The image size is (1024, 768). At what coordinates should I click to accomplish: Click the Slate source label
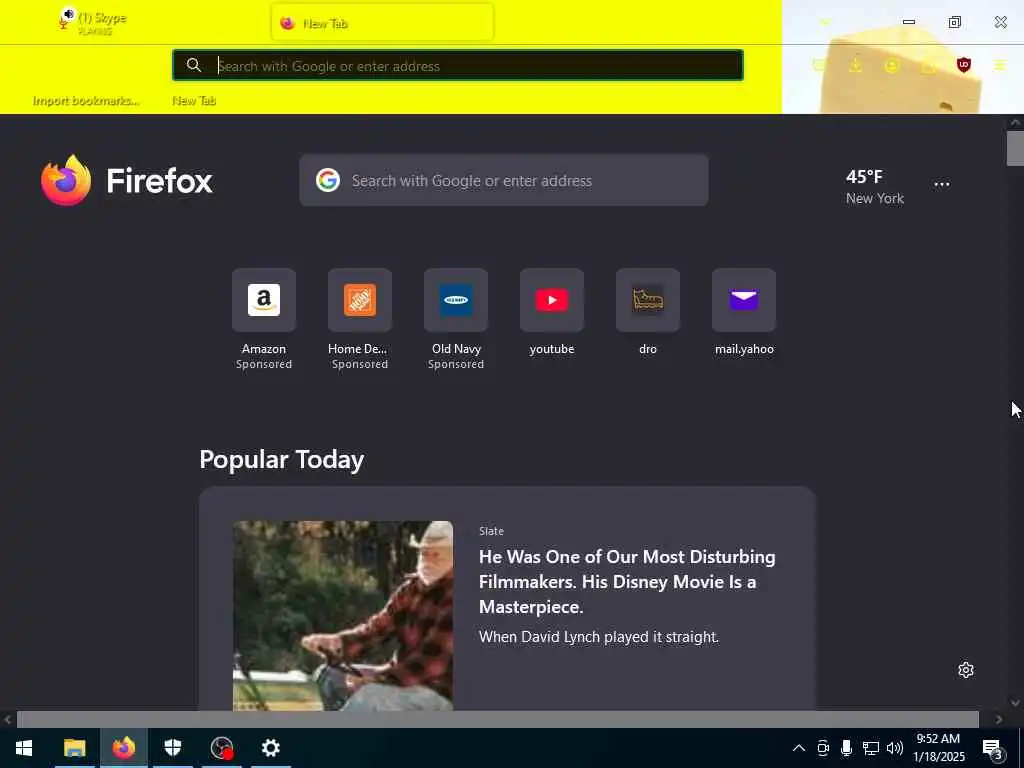(x=491, y=531)
